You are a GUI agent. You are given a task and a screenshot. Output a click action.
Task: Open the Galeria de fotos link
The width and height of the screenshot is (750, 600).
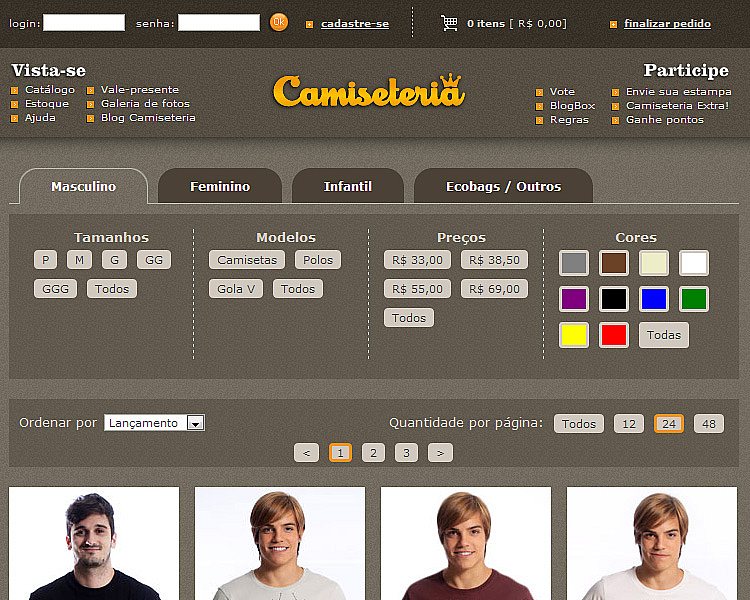[145, 103]
